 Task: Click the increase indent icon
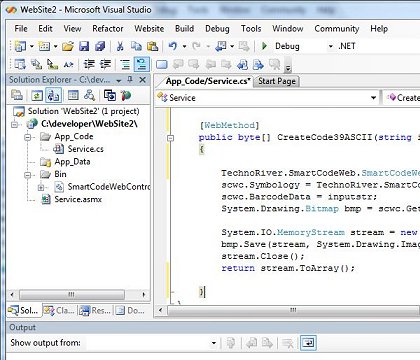(105, 64)
